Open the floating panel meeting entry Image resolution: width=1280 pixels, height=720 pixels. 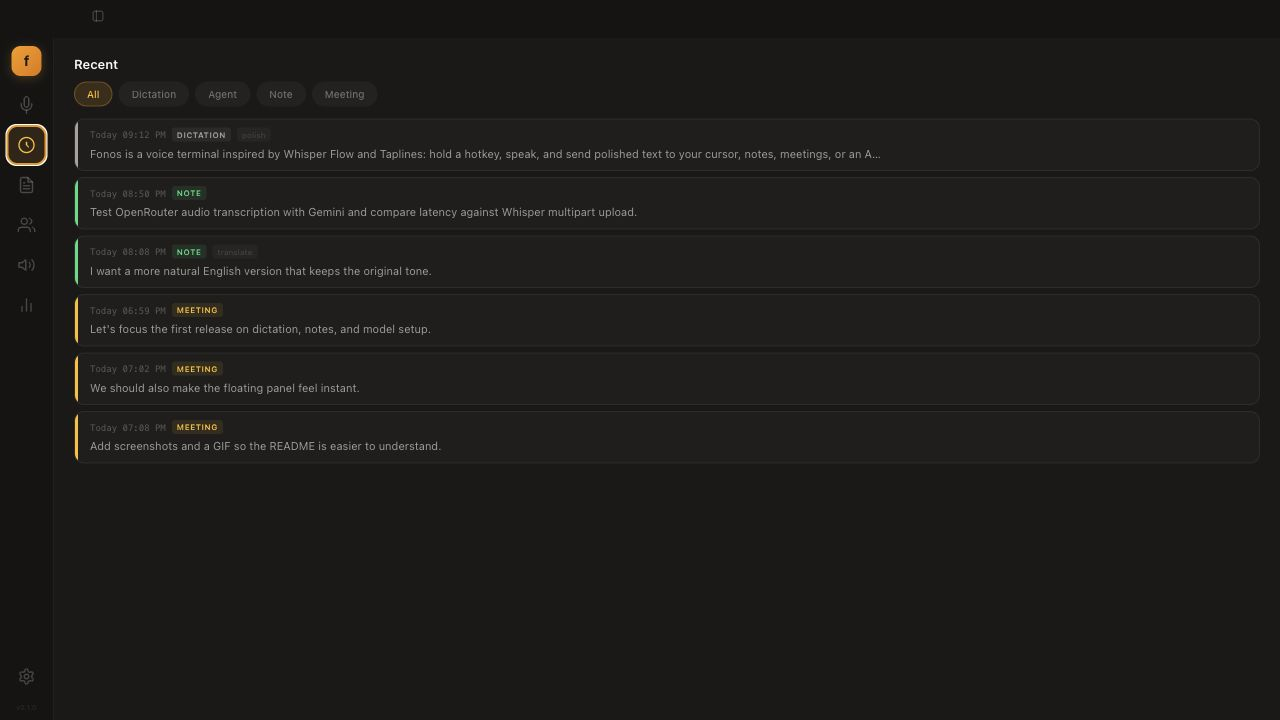[x=667, y=379]
